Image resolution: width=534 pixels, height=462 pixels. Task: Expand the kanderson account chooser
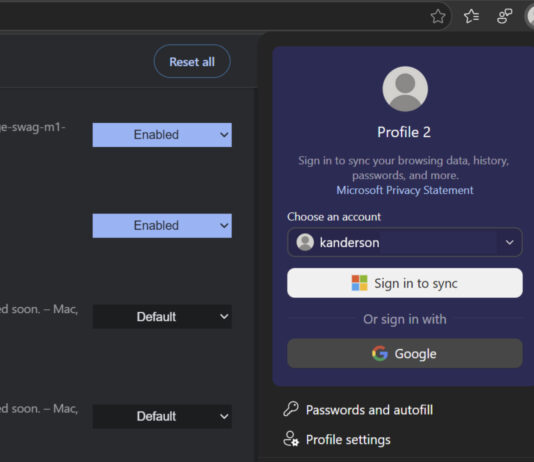[x=405, y=242]
